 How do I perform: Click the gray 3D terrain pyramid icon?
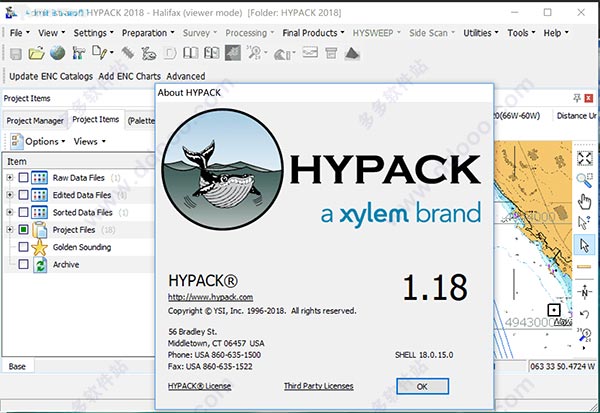pyautogui.click(x=352, y=53)
